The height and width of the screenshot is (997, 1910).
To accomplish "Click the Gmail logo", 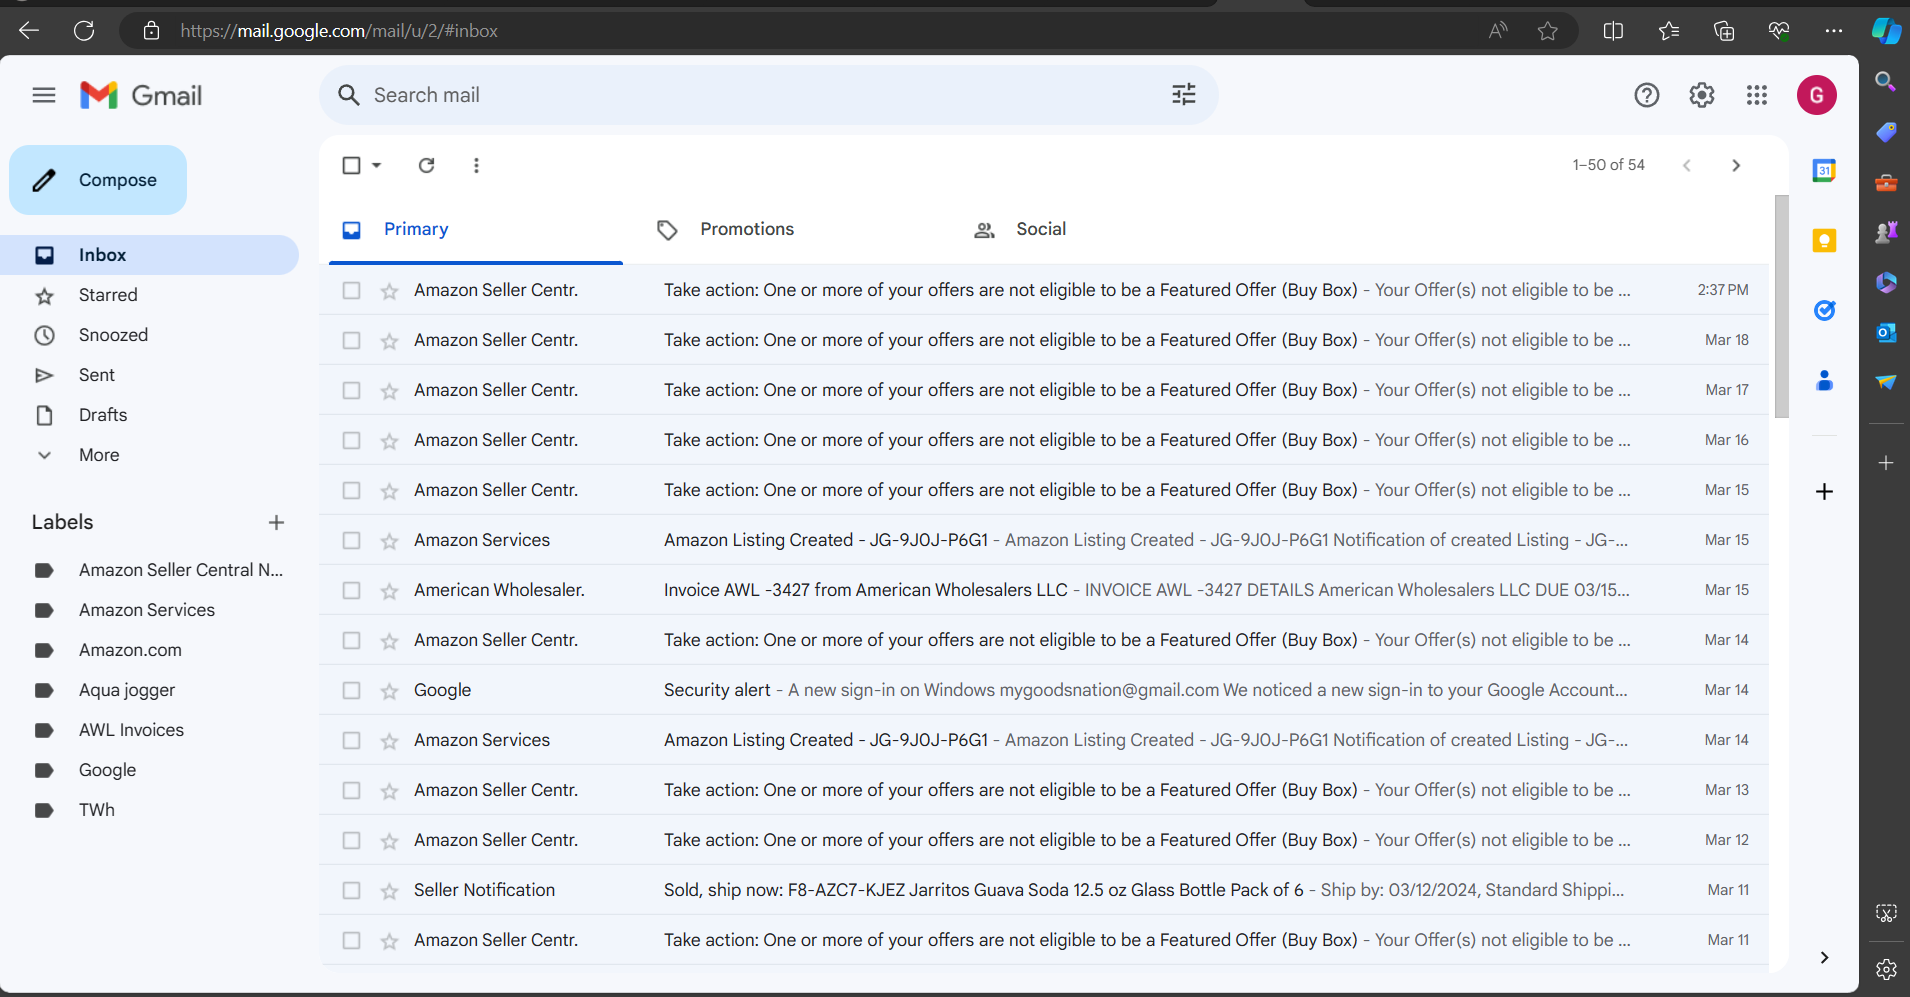I will click(x=141, y=95).
